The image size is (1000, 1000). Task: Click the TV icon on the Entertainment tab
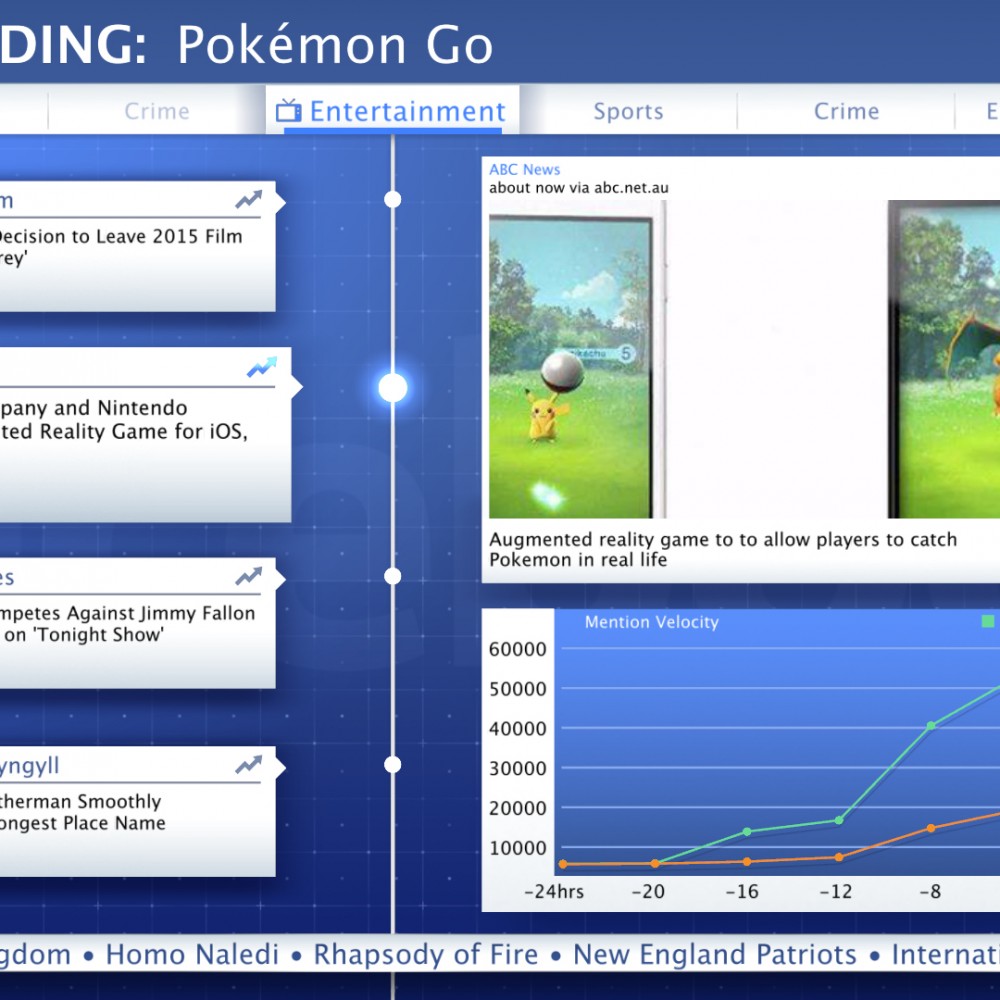288,111
